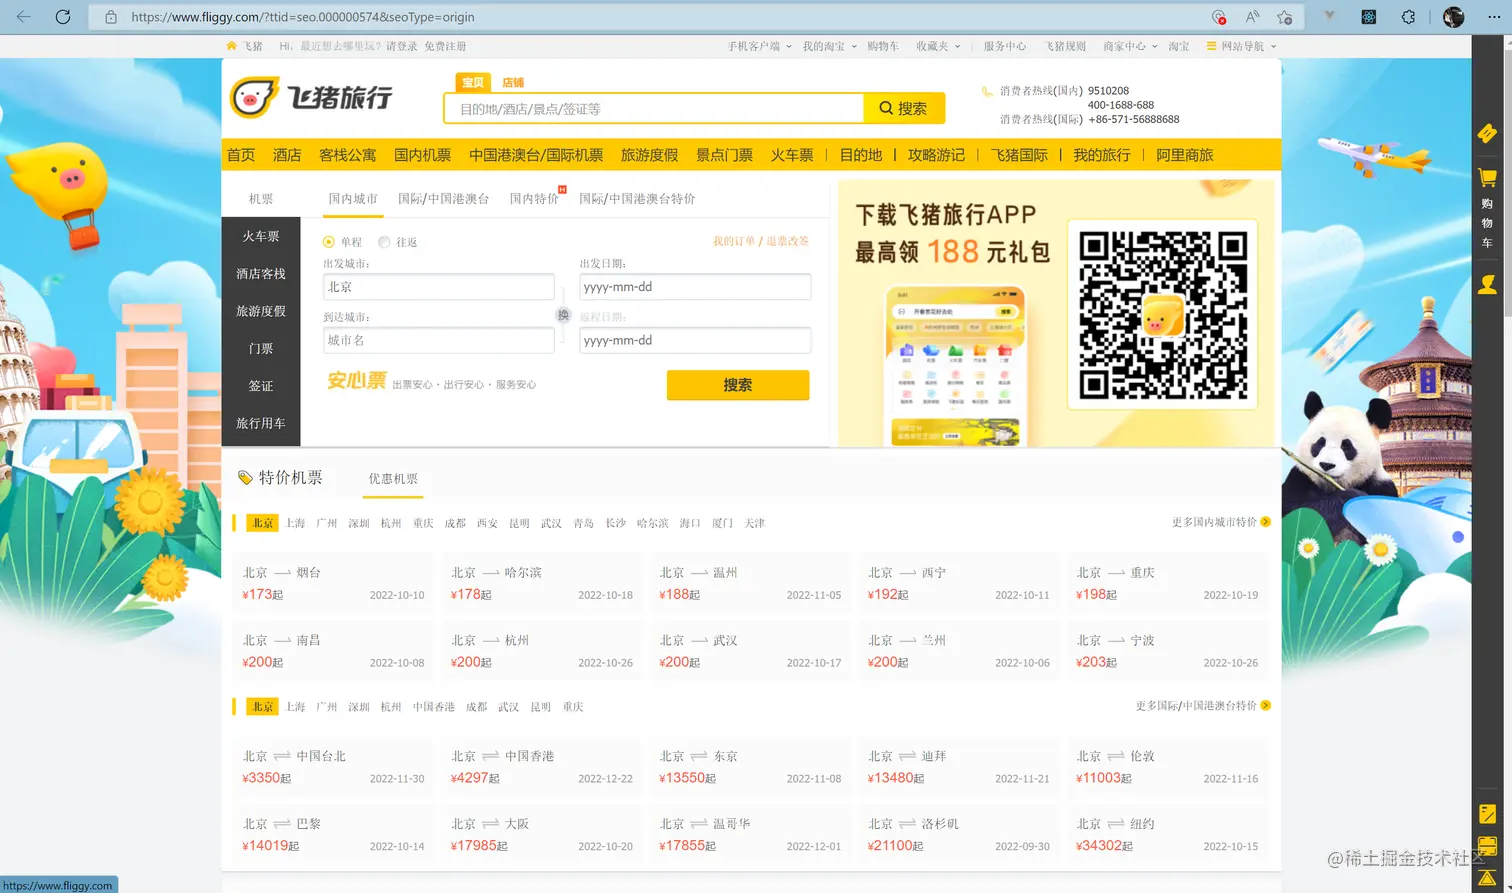Click the home icon beside 飞猪
1512x893 pixels.
232,46
